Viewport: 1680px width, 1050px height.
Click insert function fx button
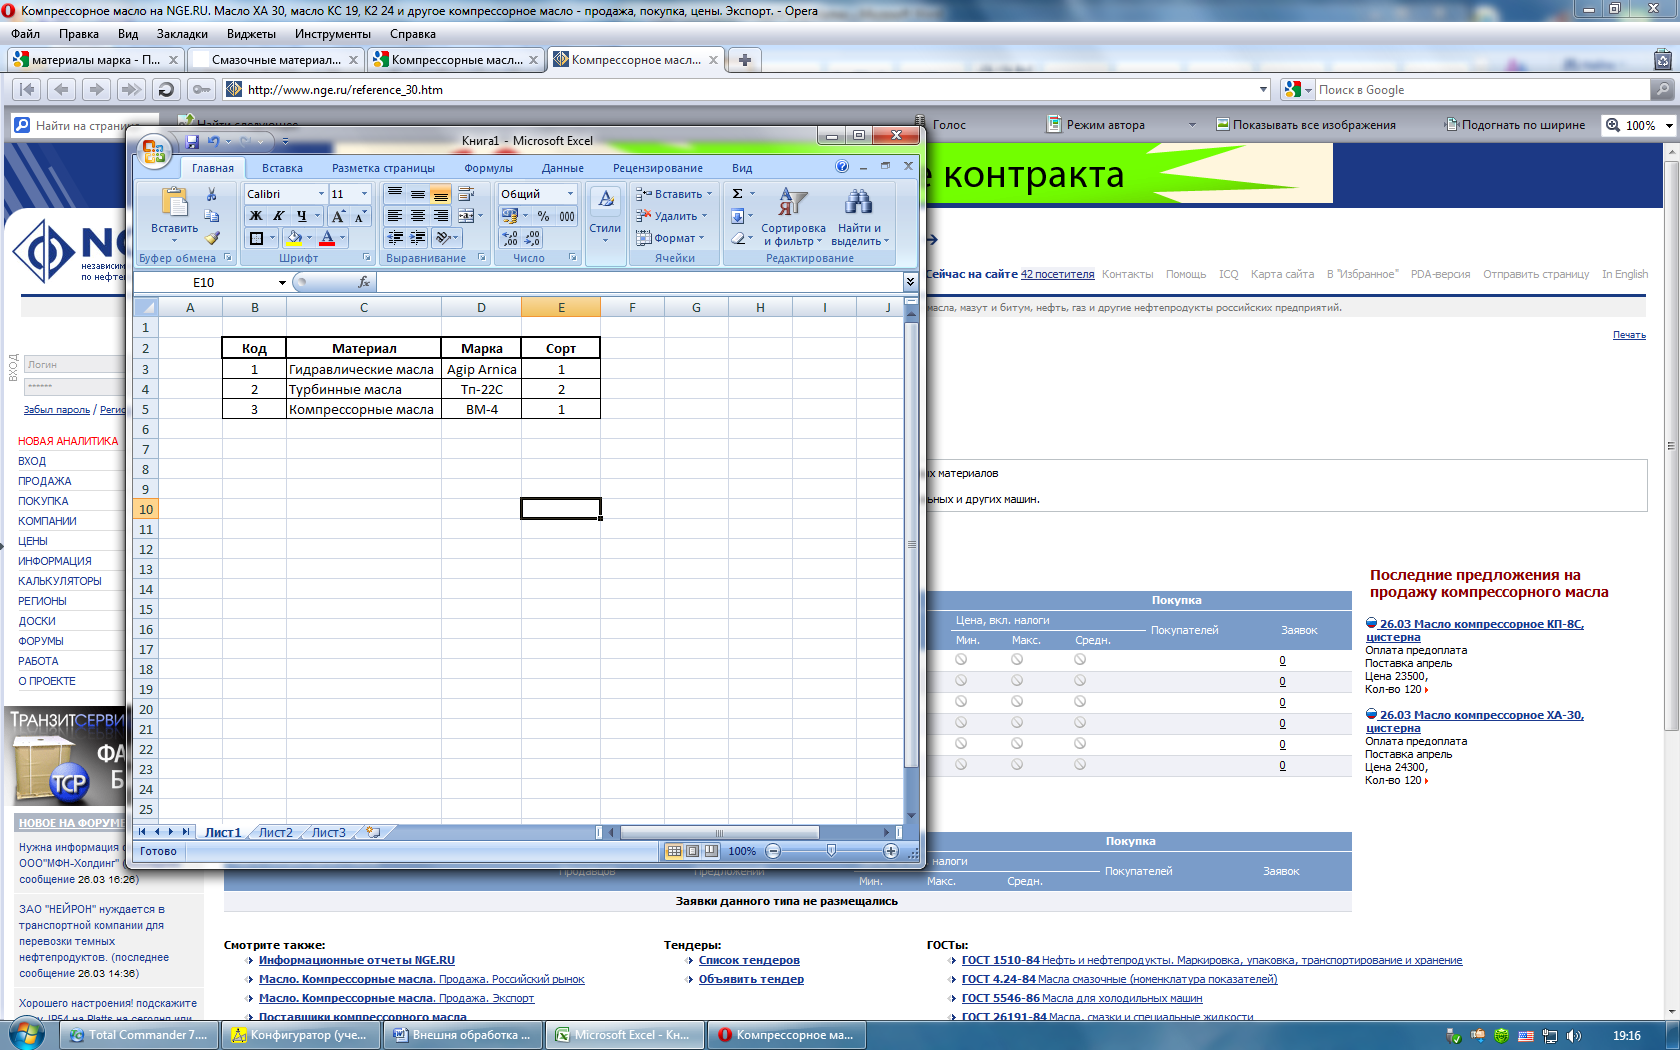[364, 282]
